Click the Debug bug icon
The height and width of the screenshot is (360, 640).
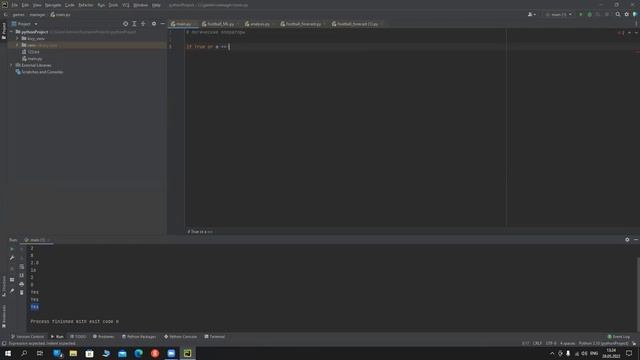point(589,14)
